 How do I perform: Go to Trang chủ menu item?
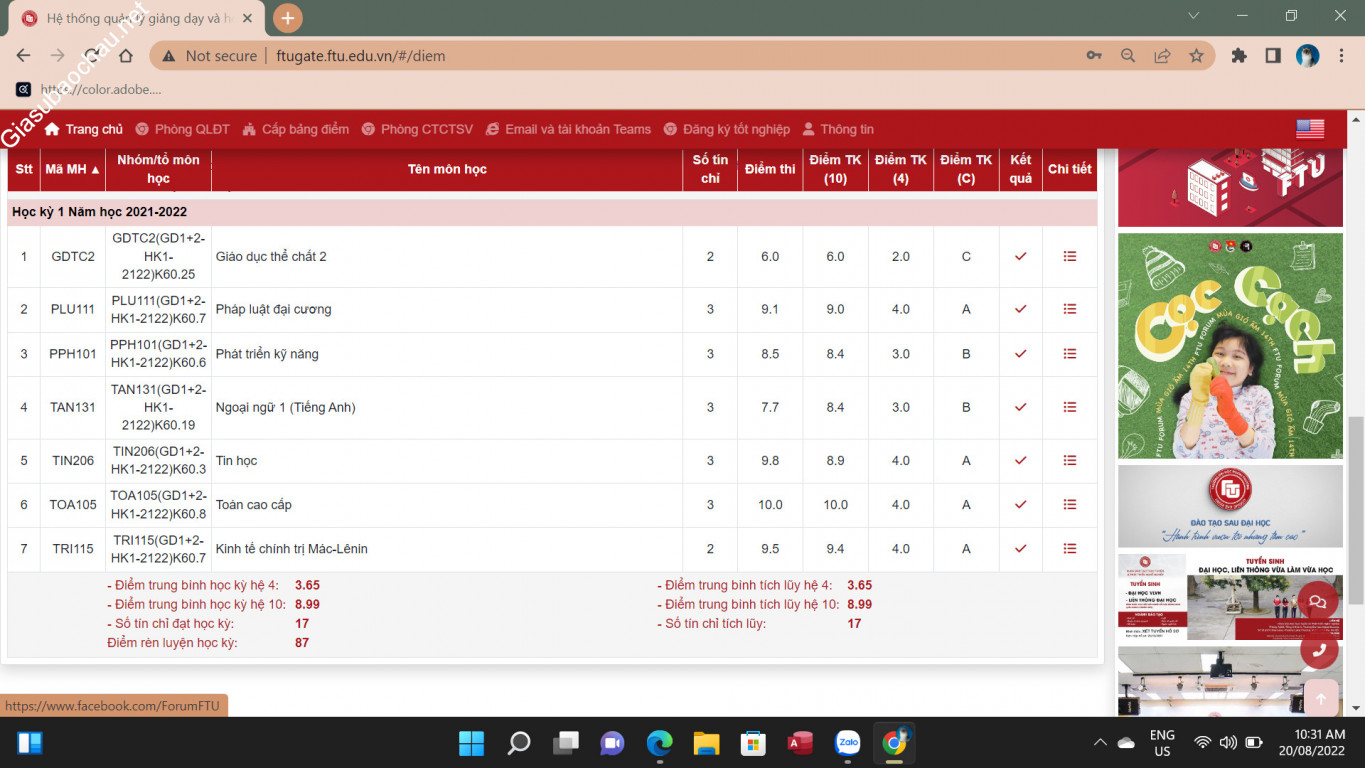coord(84,129)
